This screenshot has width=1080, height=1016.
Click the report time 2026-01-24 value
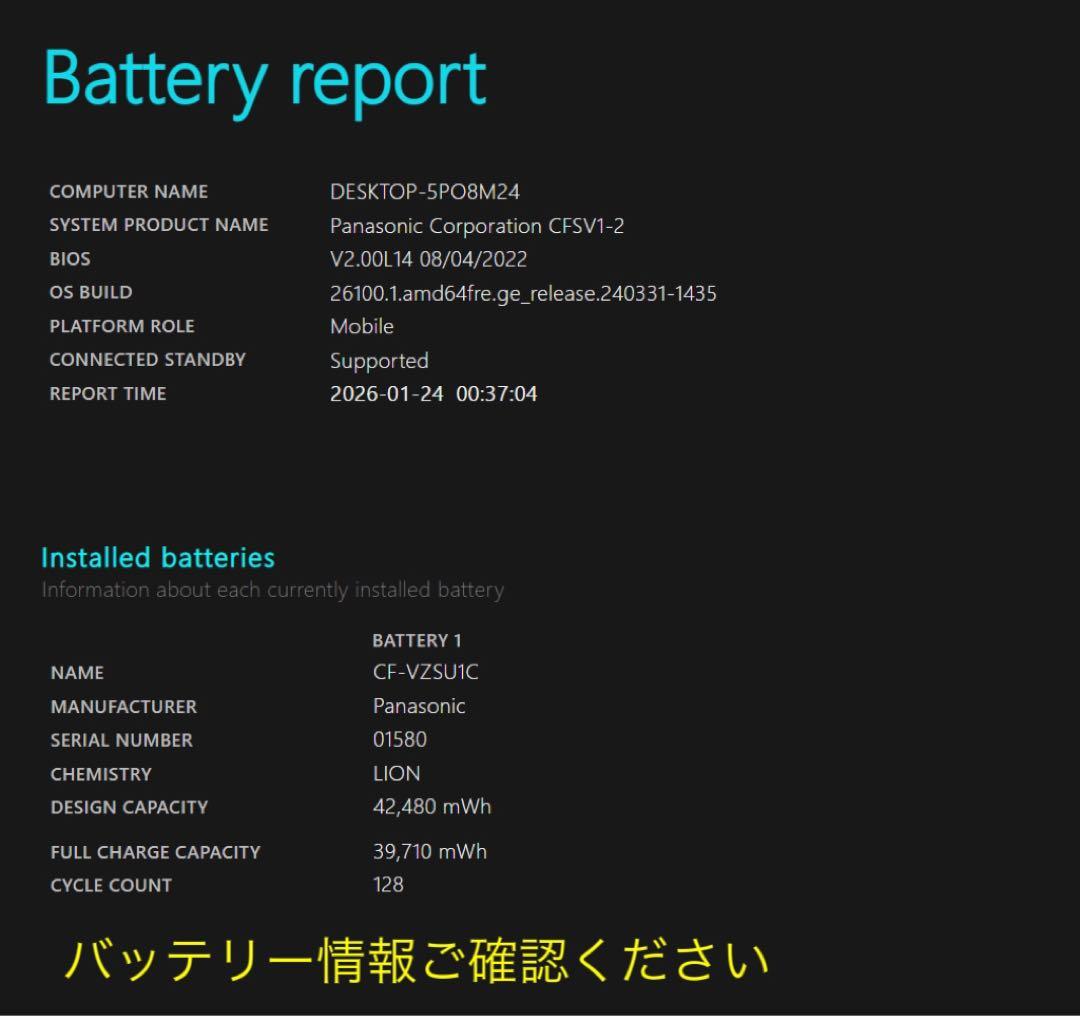pos(433,394)
